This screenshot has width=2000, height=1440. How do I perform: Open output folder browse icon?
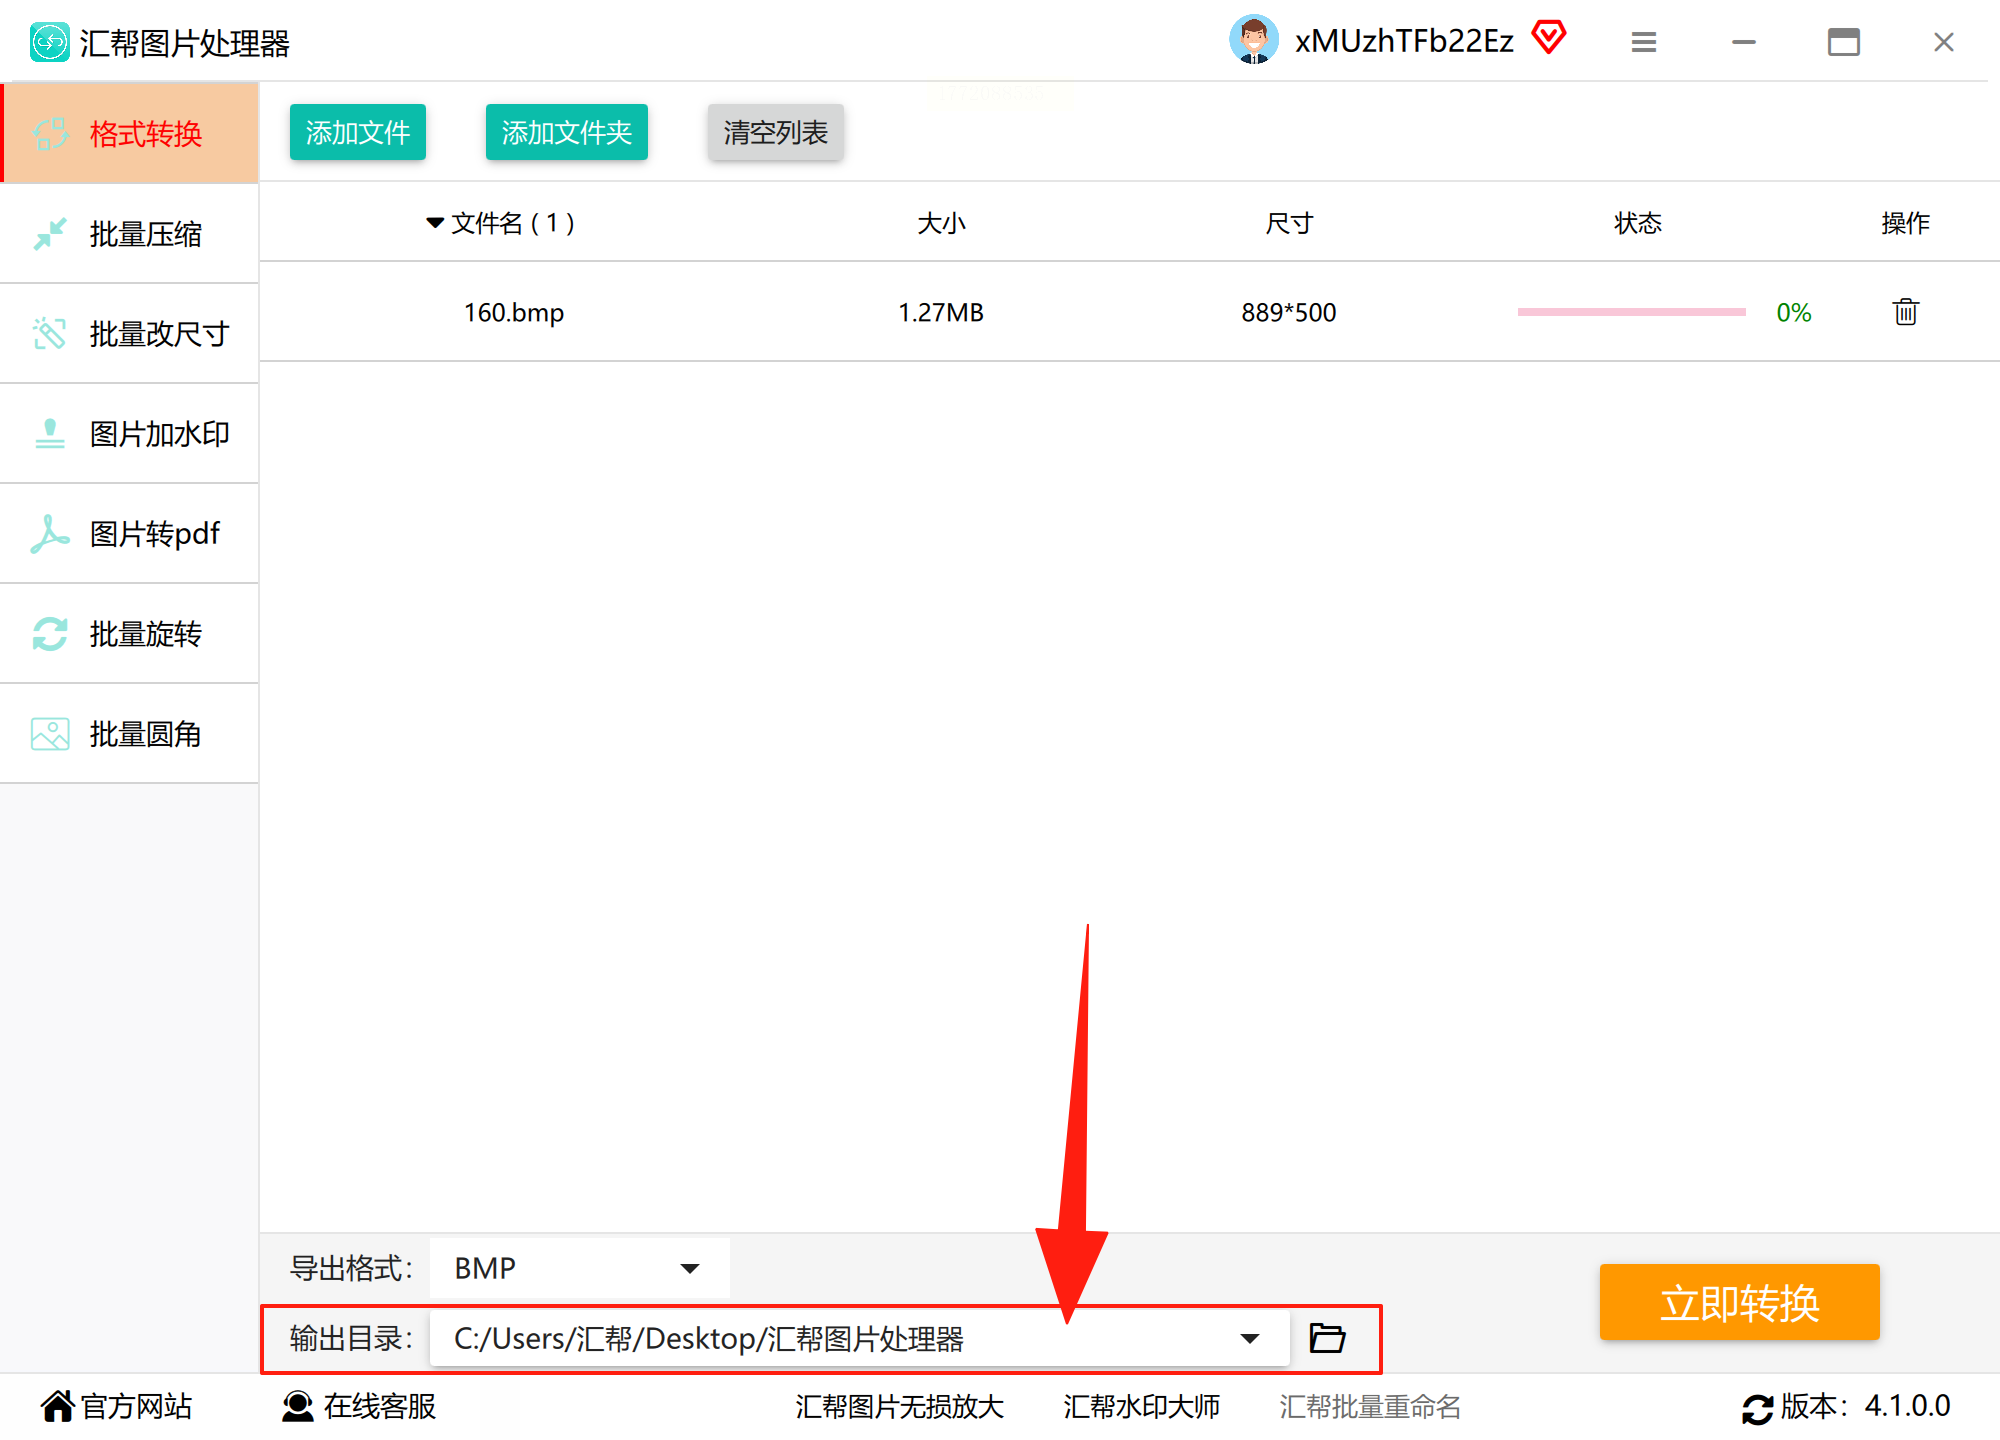tap(1327, 1338)
